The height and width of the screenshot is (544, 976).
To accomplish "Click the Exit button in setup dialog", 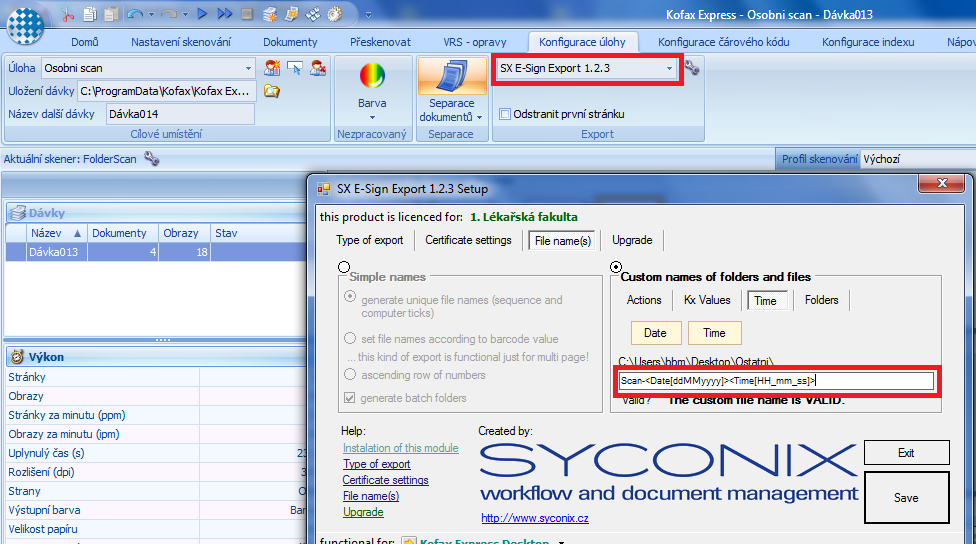I will pyautogui.click(x=906, y=453).
